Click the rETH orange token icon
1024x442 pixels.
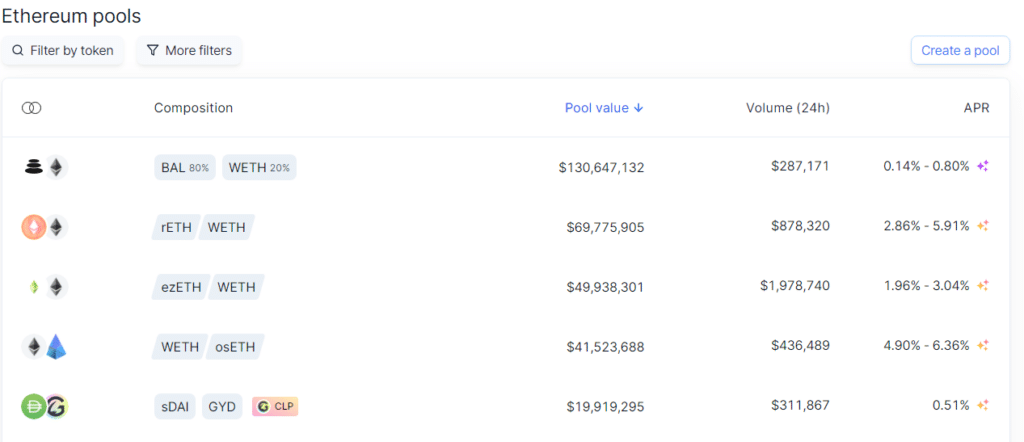(x=34, y=227)
